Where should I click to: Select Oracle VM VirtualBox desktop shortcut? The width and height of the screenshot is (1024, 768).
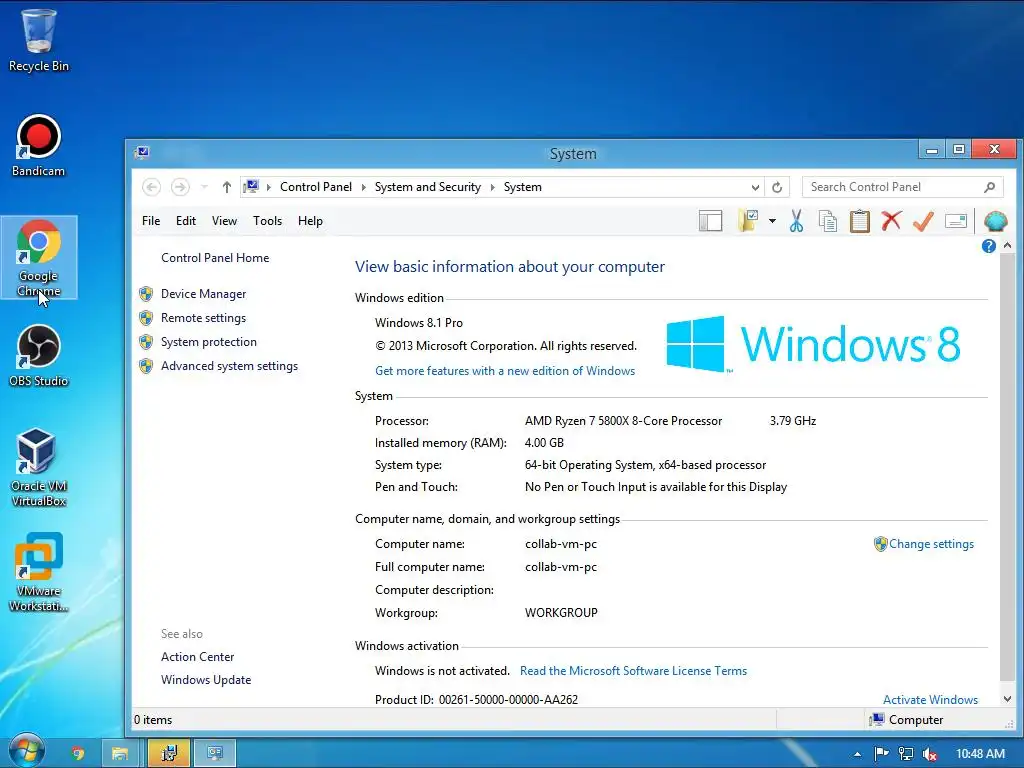[x=39, y=467]
